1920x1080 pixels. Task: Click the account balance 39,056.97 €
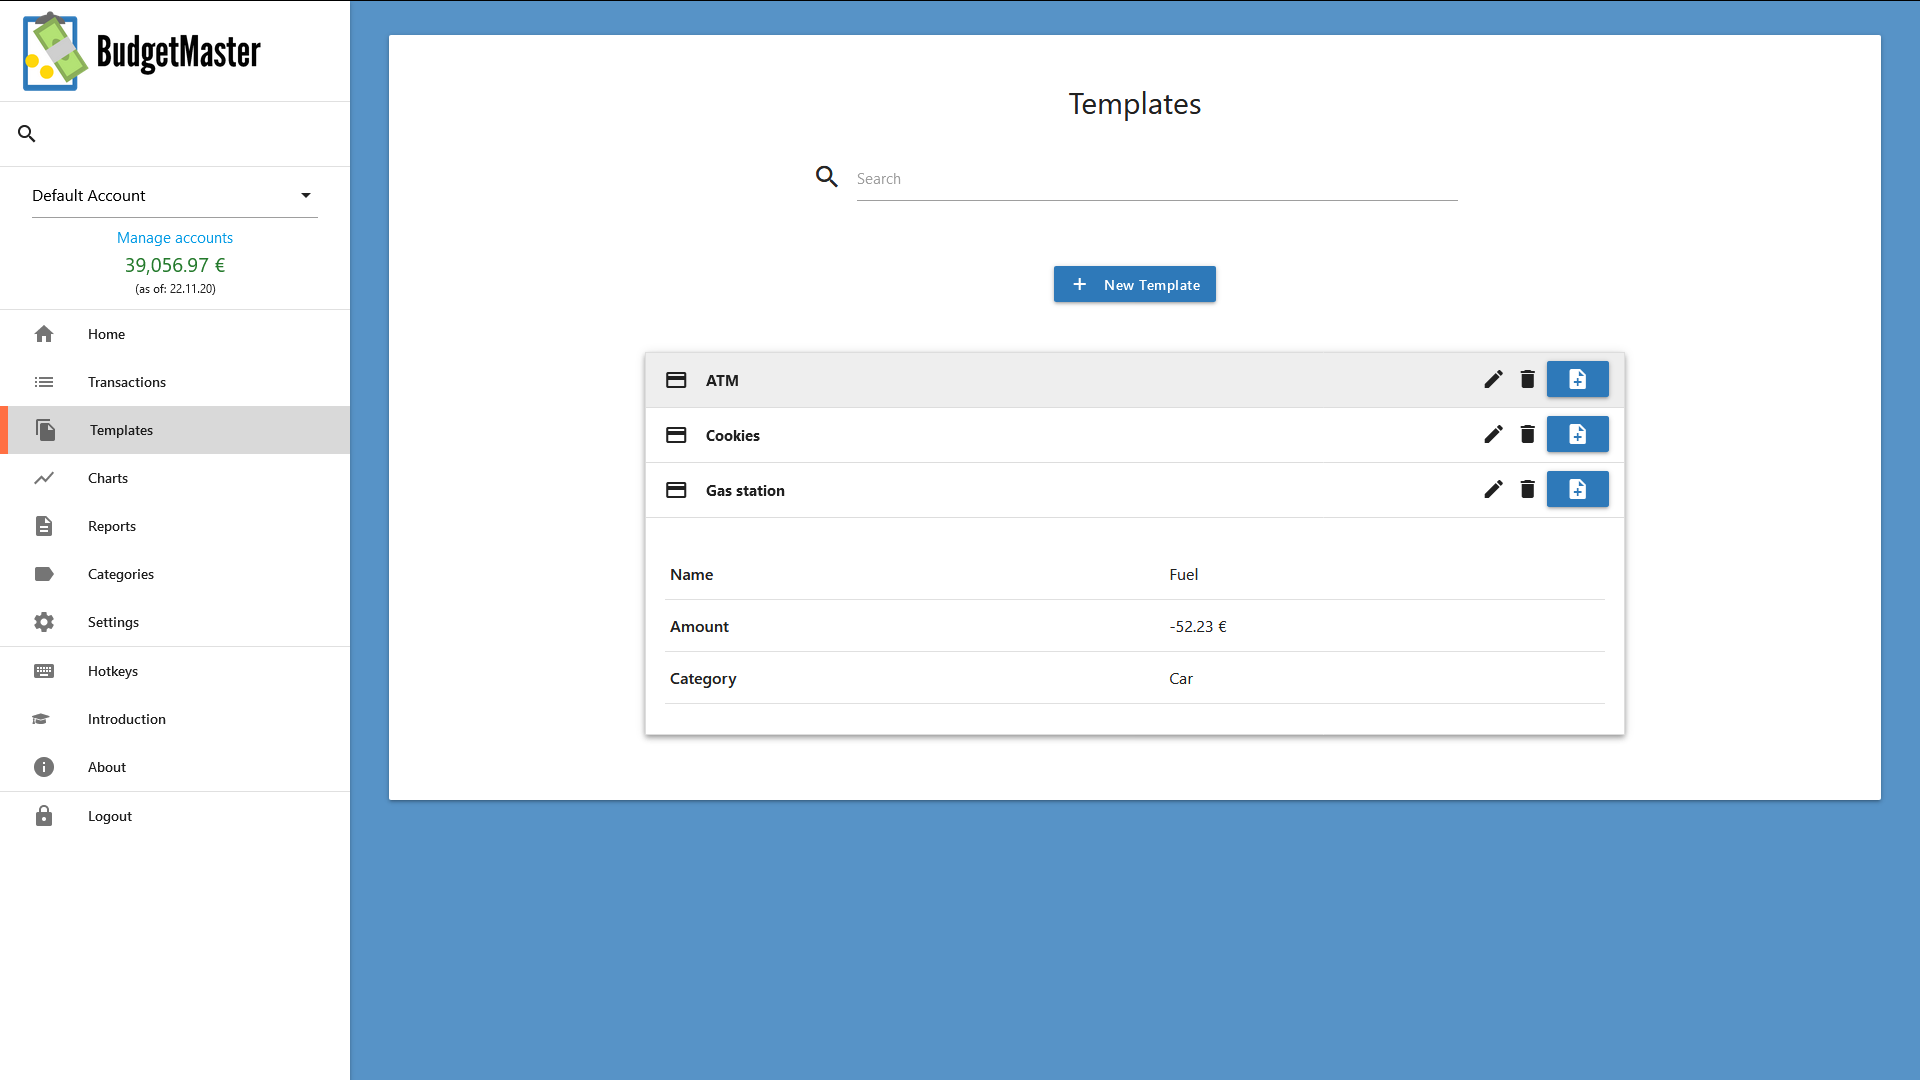(x=175, y=265)
